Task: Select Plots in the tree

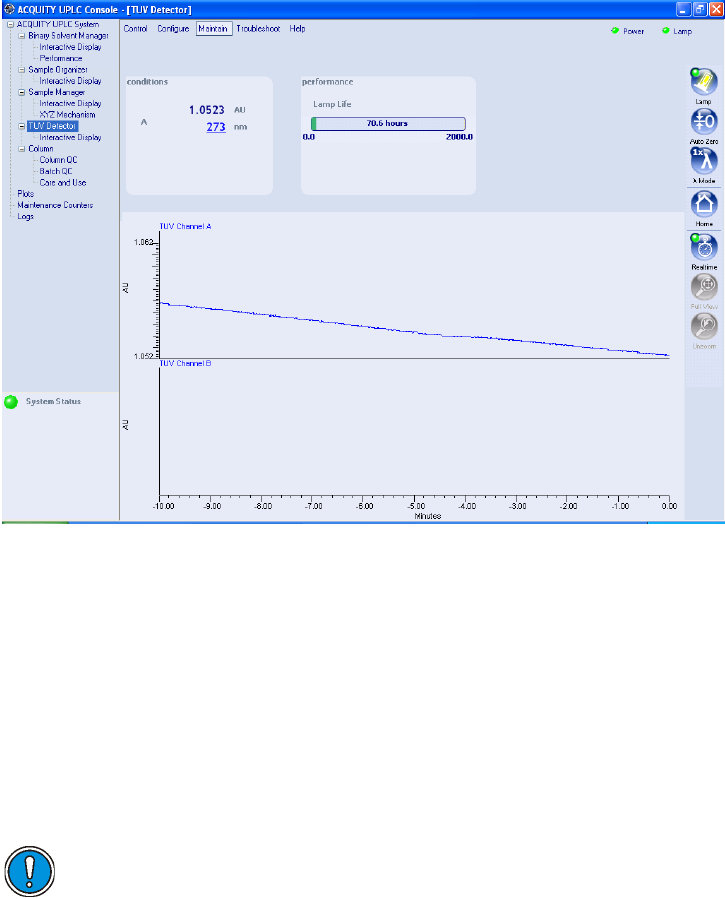Action: (26, 194)
